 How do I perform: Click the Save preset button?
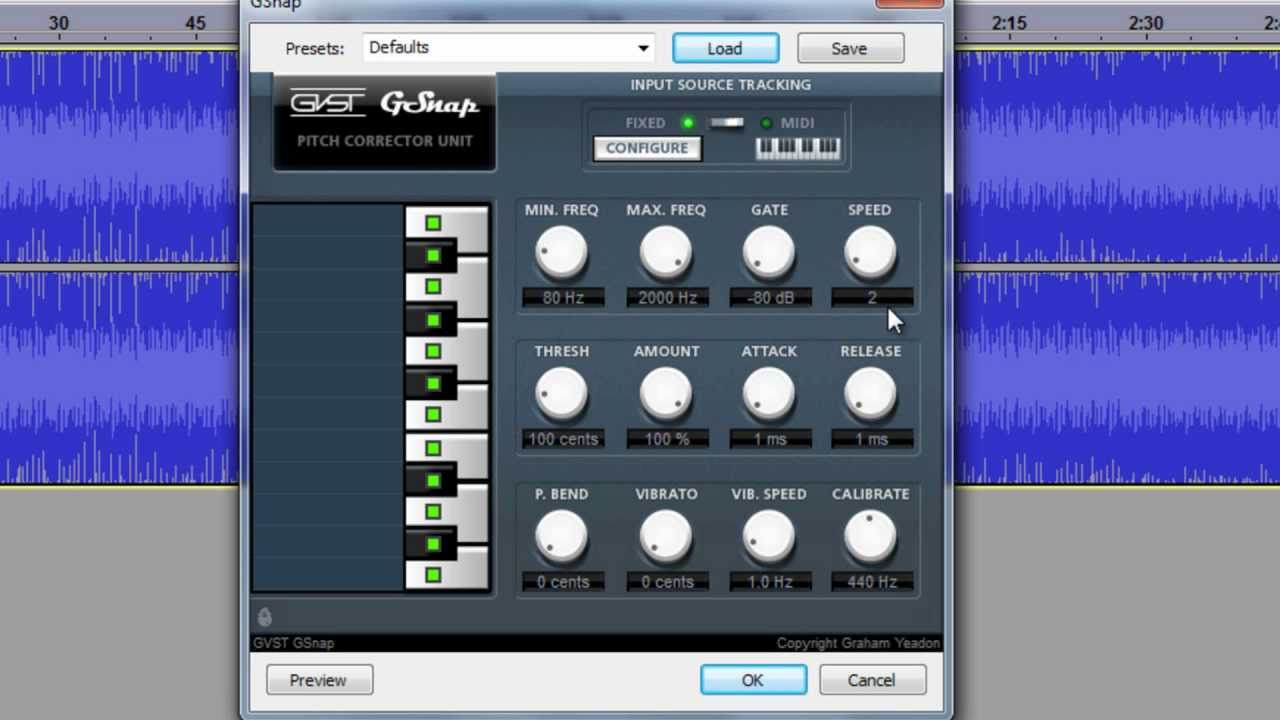[x=849, y=48]
